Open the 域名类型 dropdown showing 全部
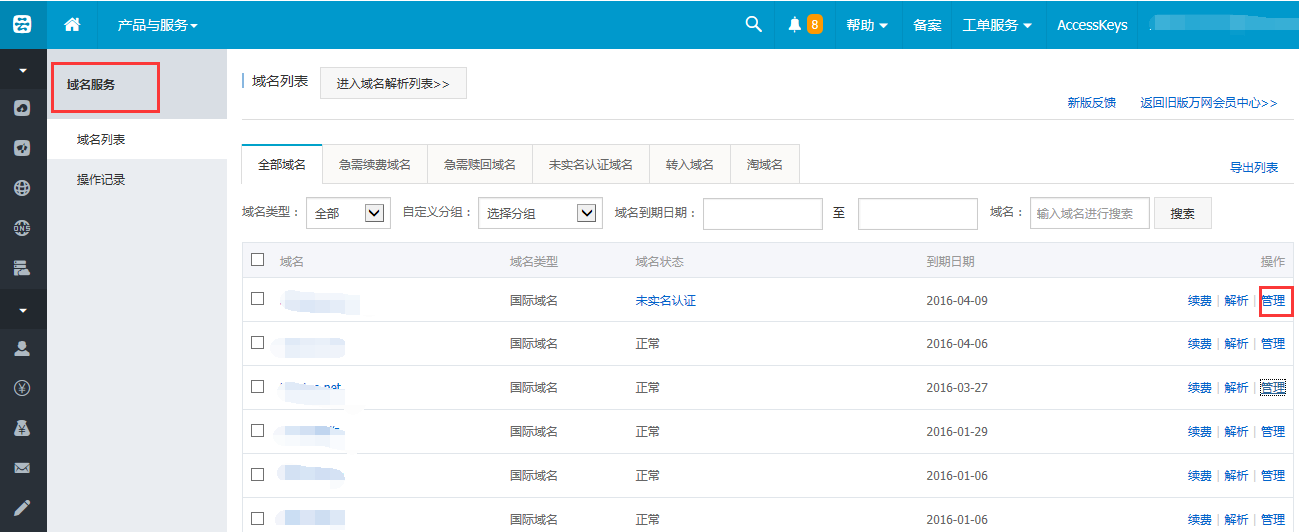 pos(347,213)
